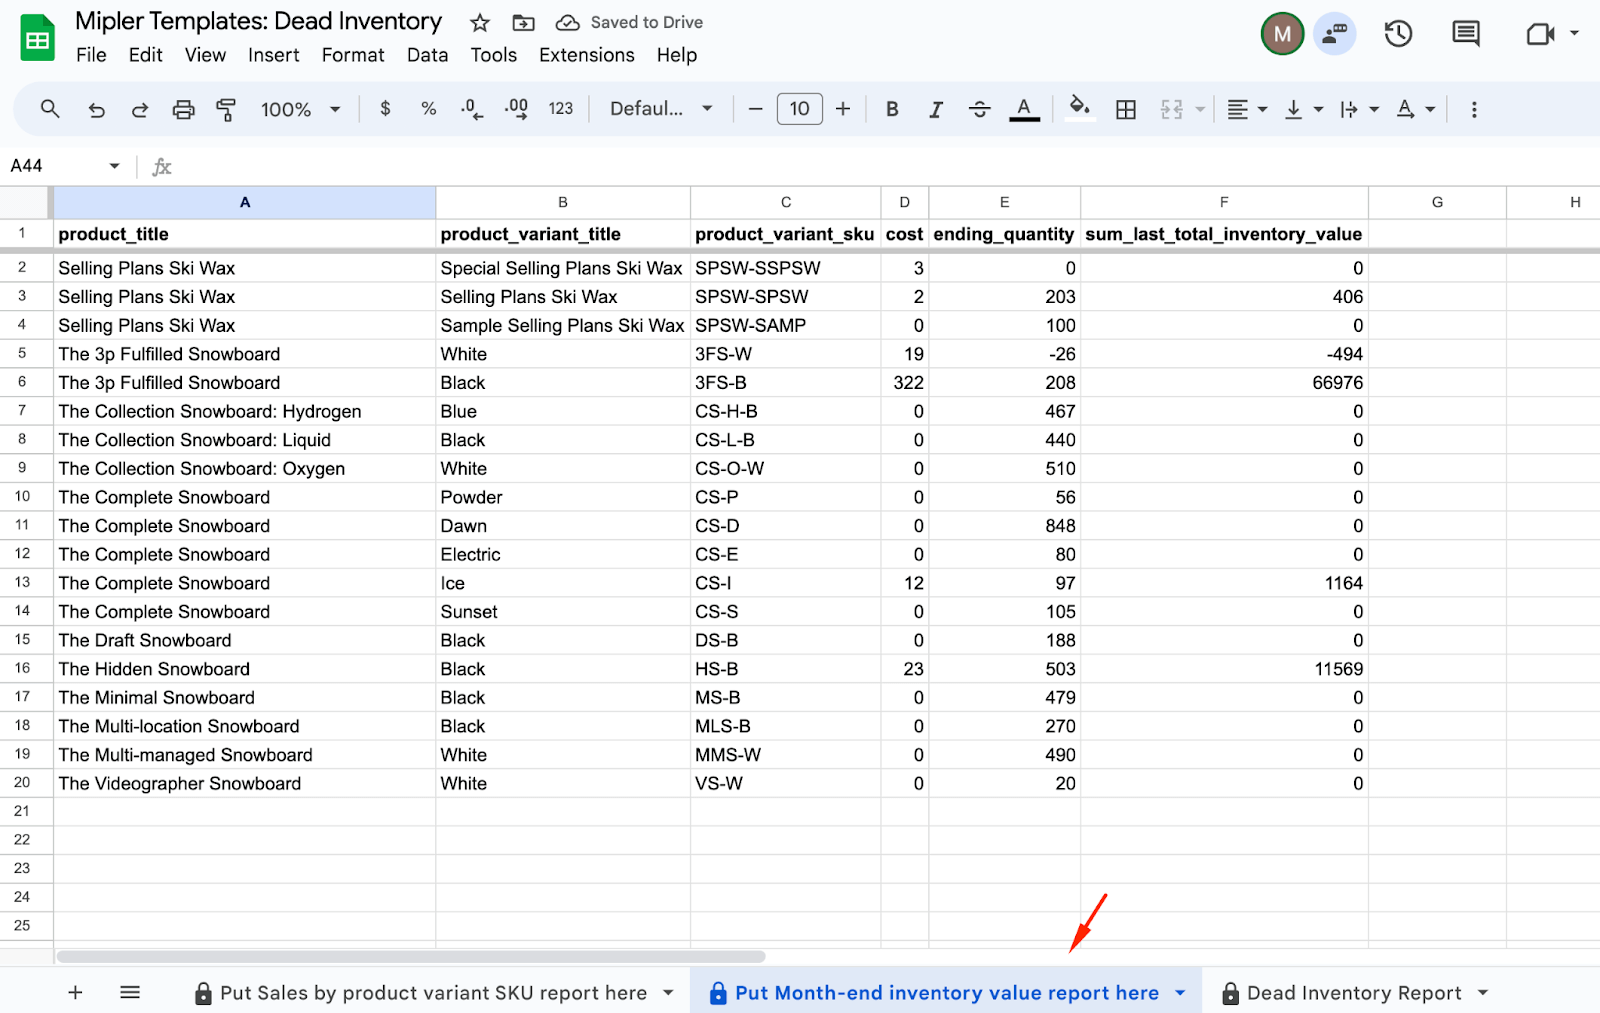The height and width of the screenshot is (1013, 1600).
Task: Star this Dead Inventory document
Action: 480,23
